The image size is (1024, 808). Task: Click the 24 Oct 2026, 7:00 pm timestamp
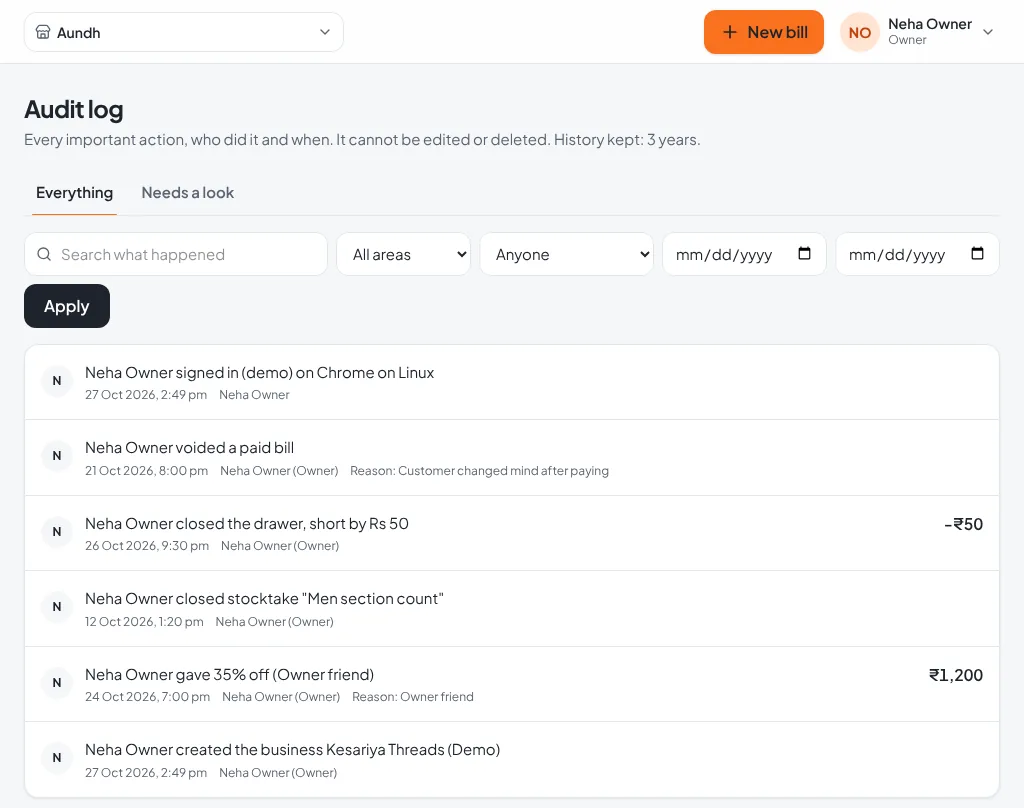(148, 696)
